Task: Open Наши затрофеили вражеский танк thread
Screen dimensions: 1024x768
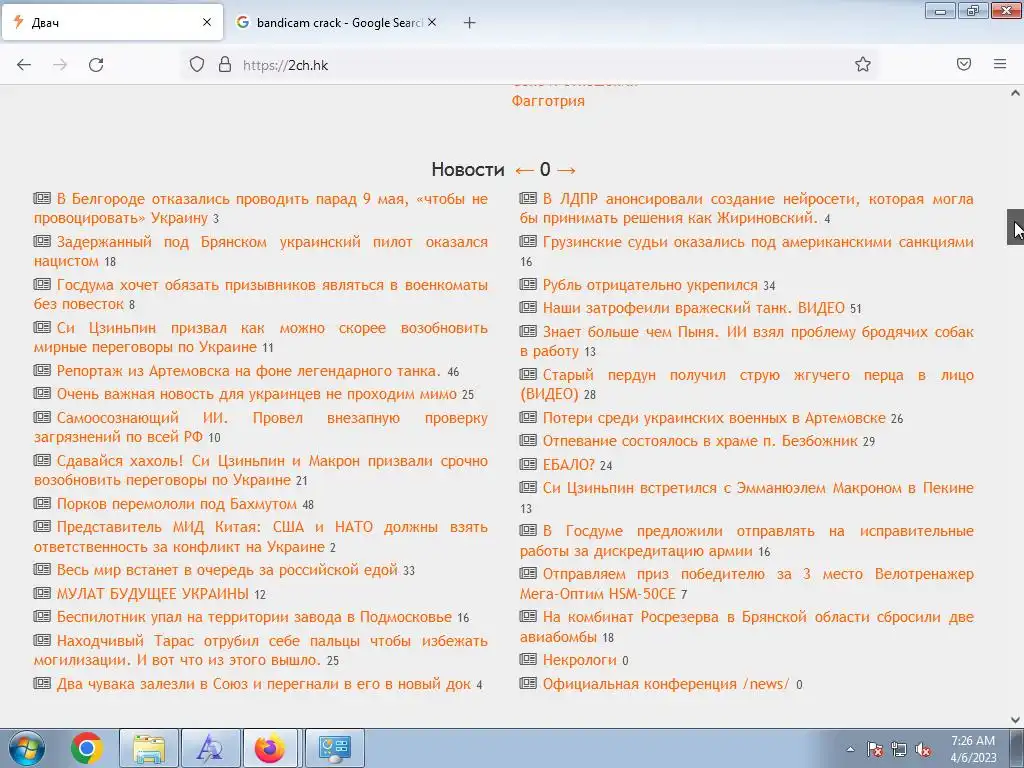Action: click(x=694, y=308)
